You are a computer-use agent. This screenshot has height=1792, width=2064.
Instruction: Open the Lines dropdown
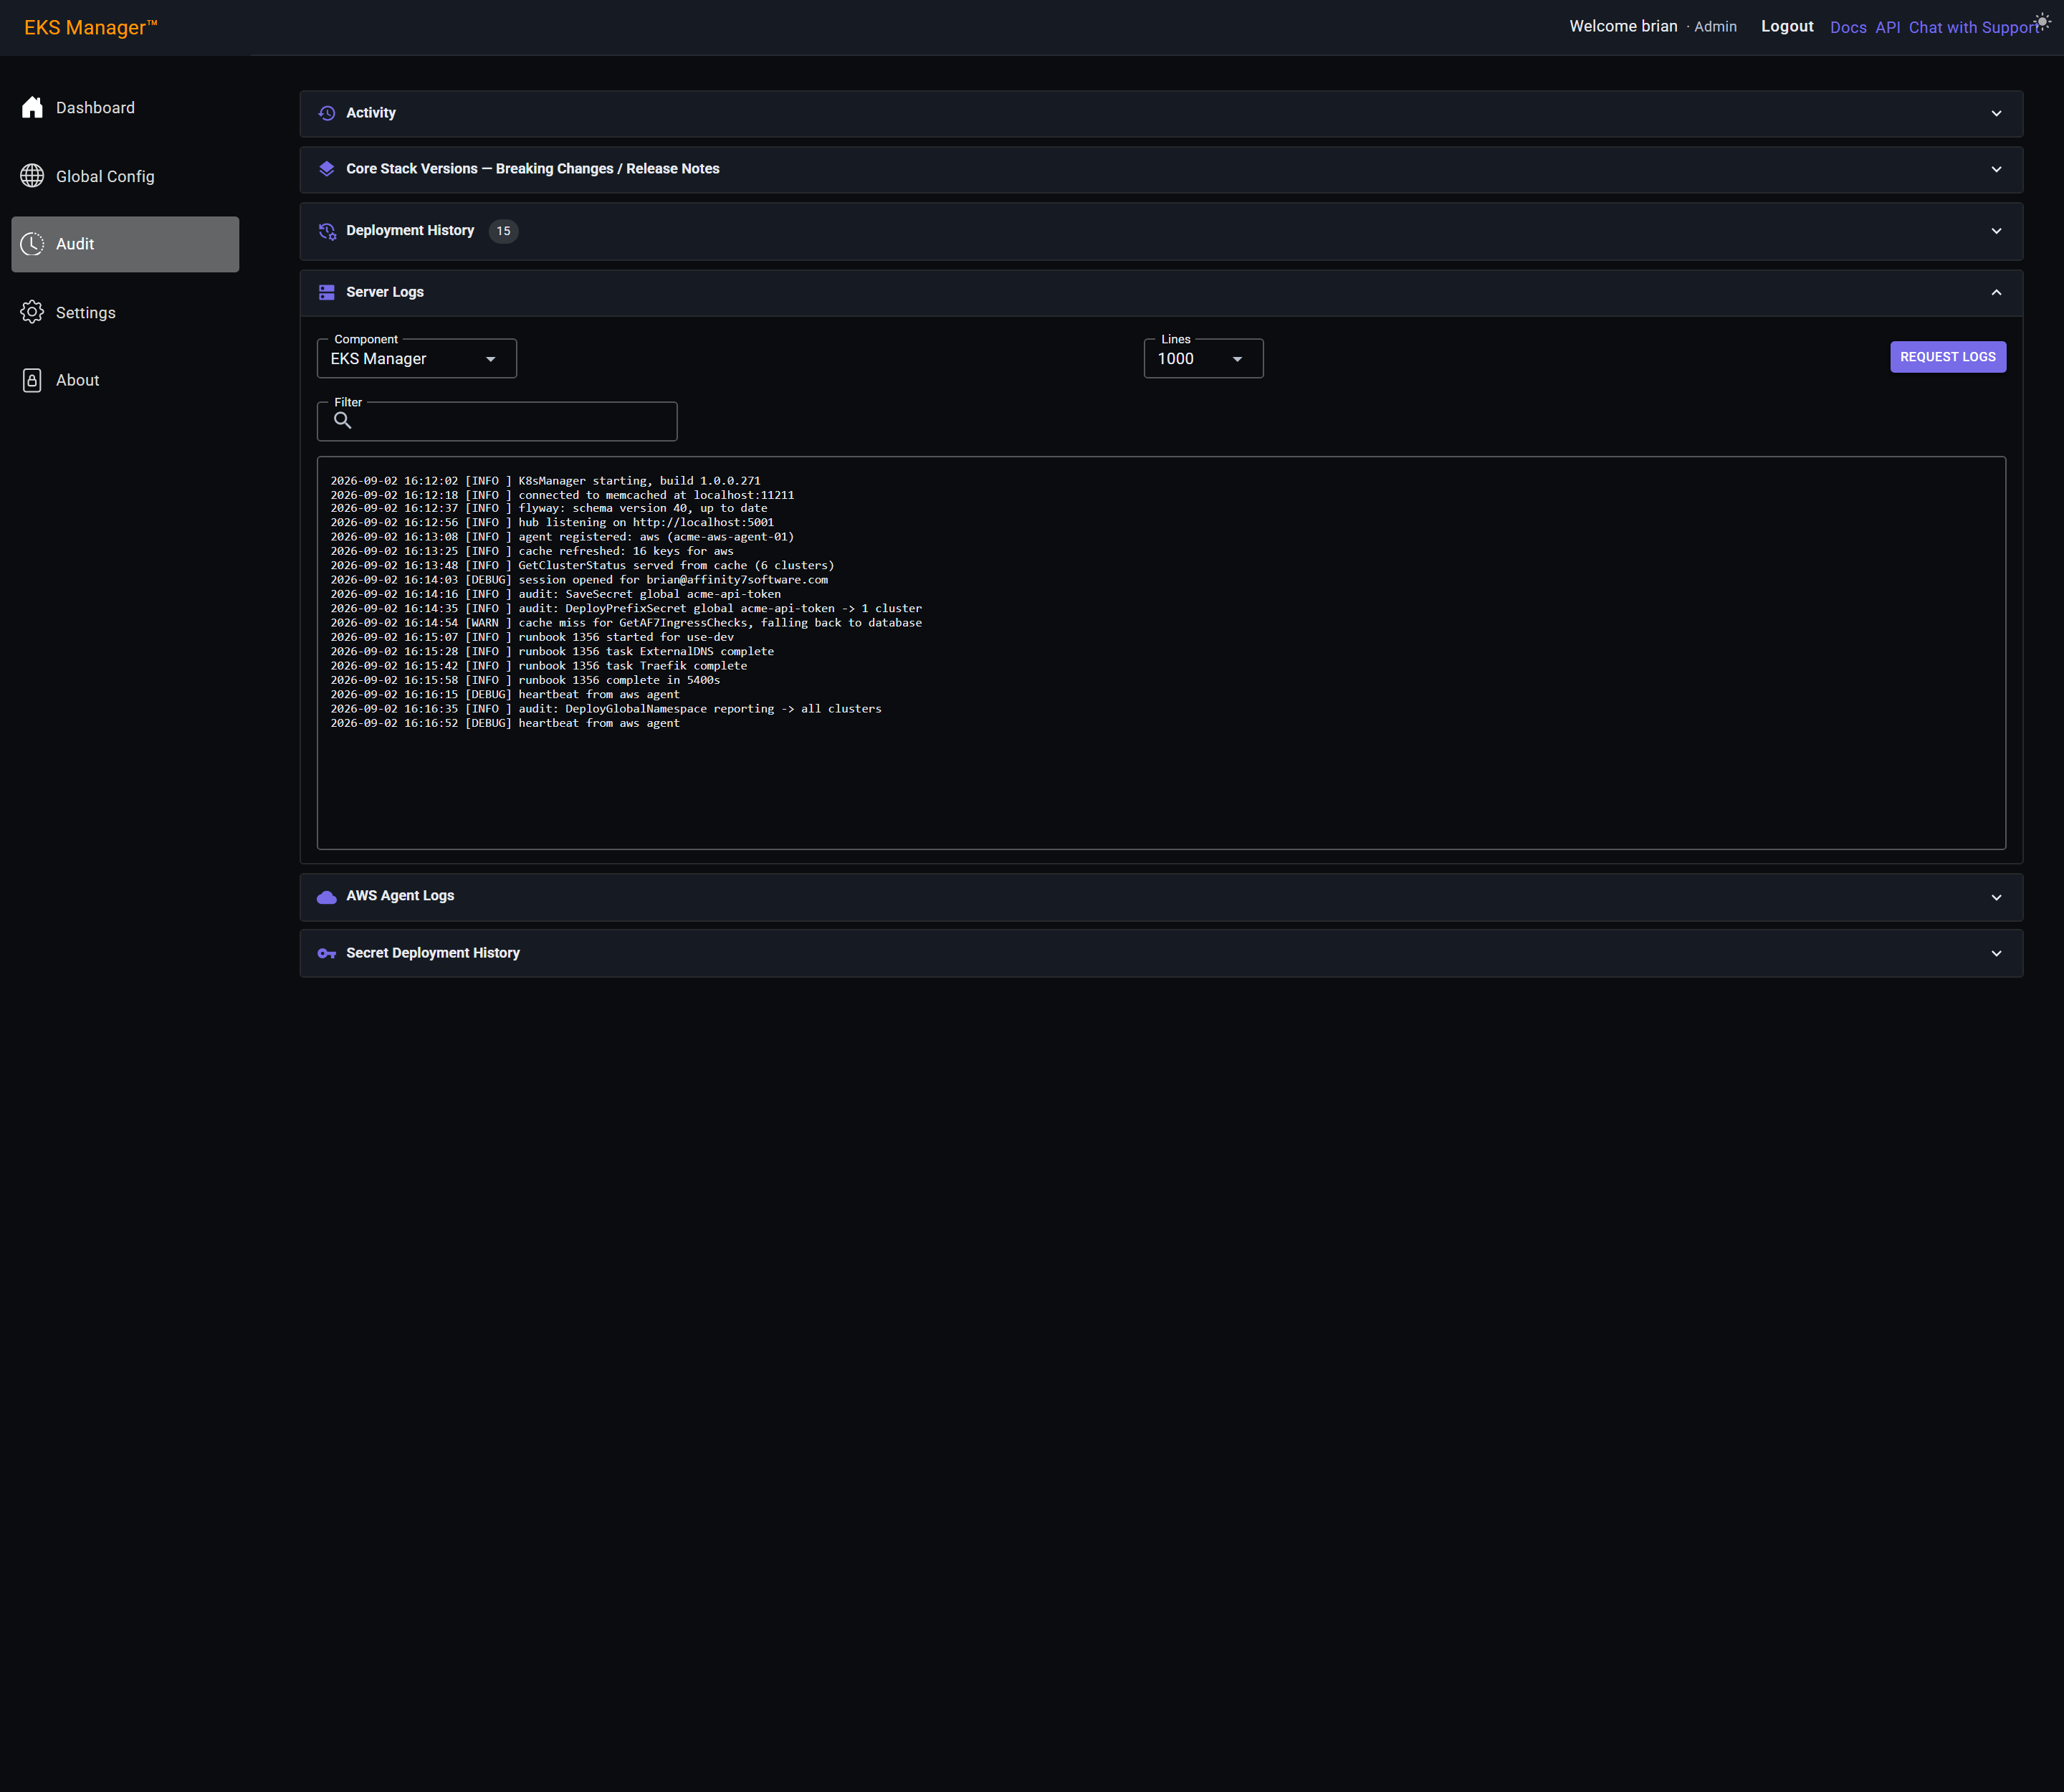click(1203, 359)
